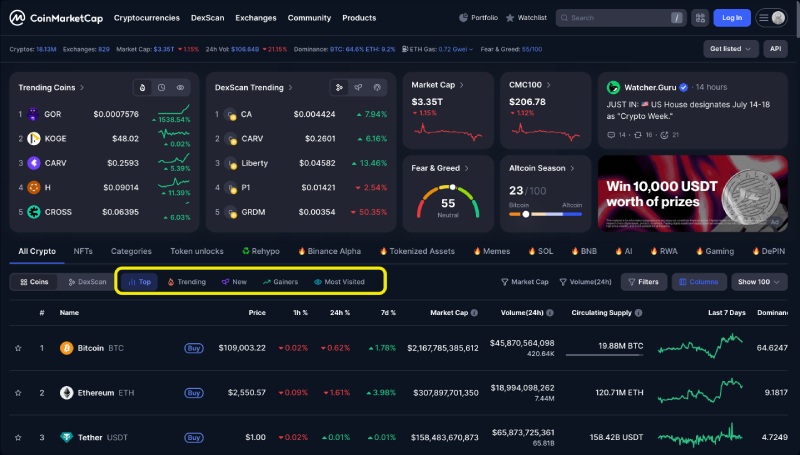The width and height of the screenshot is (800, 455).
Task: Switch to the NFTs tab
Action: pyautogui.click(x=83, y=251)
